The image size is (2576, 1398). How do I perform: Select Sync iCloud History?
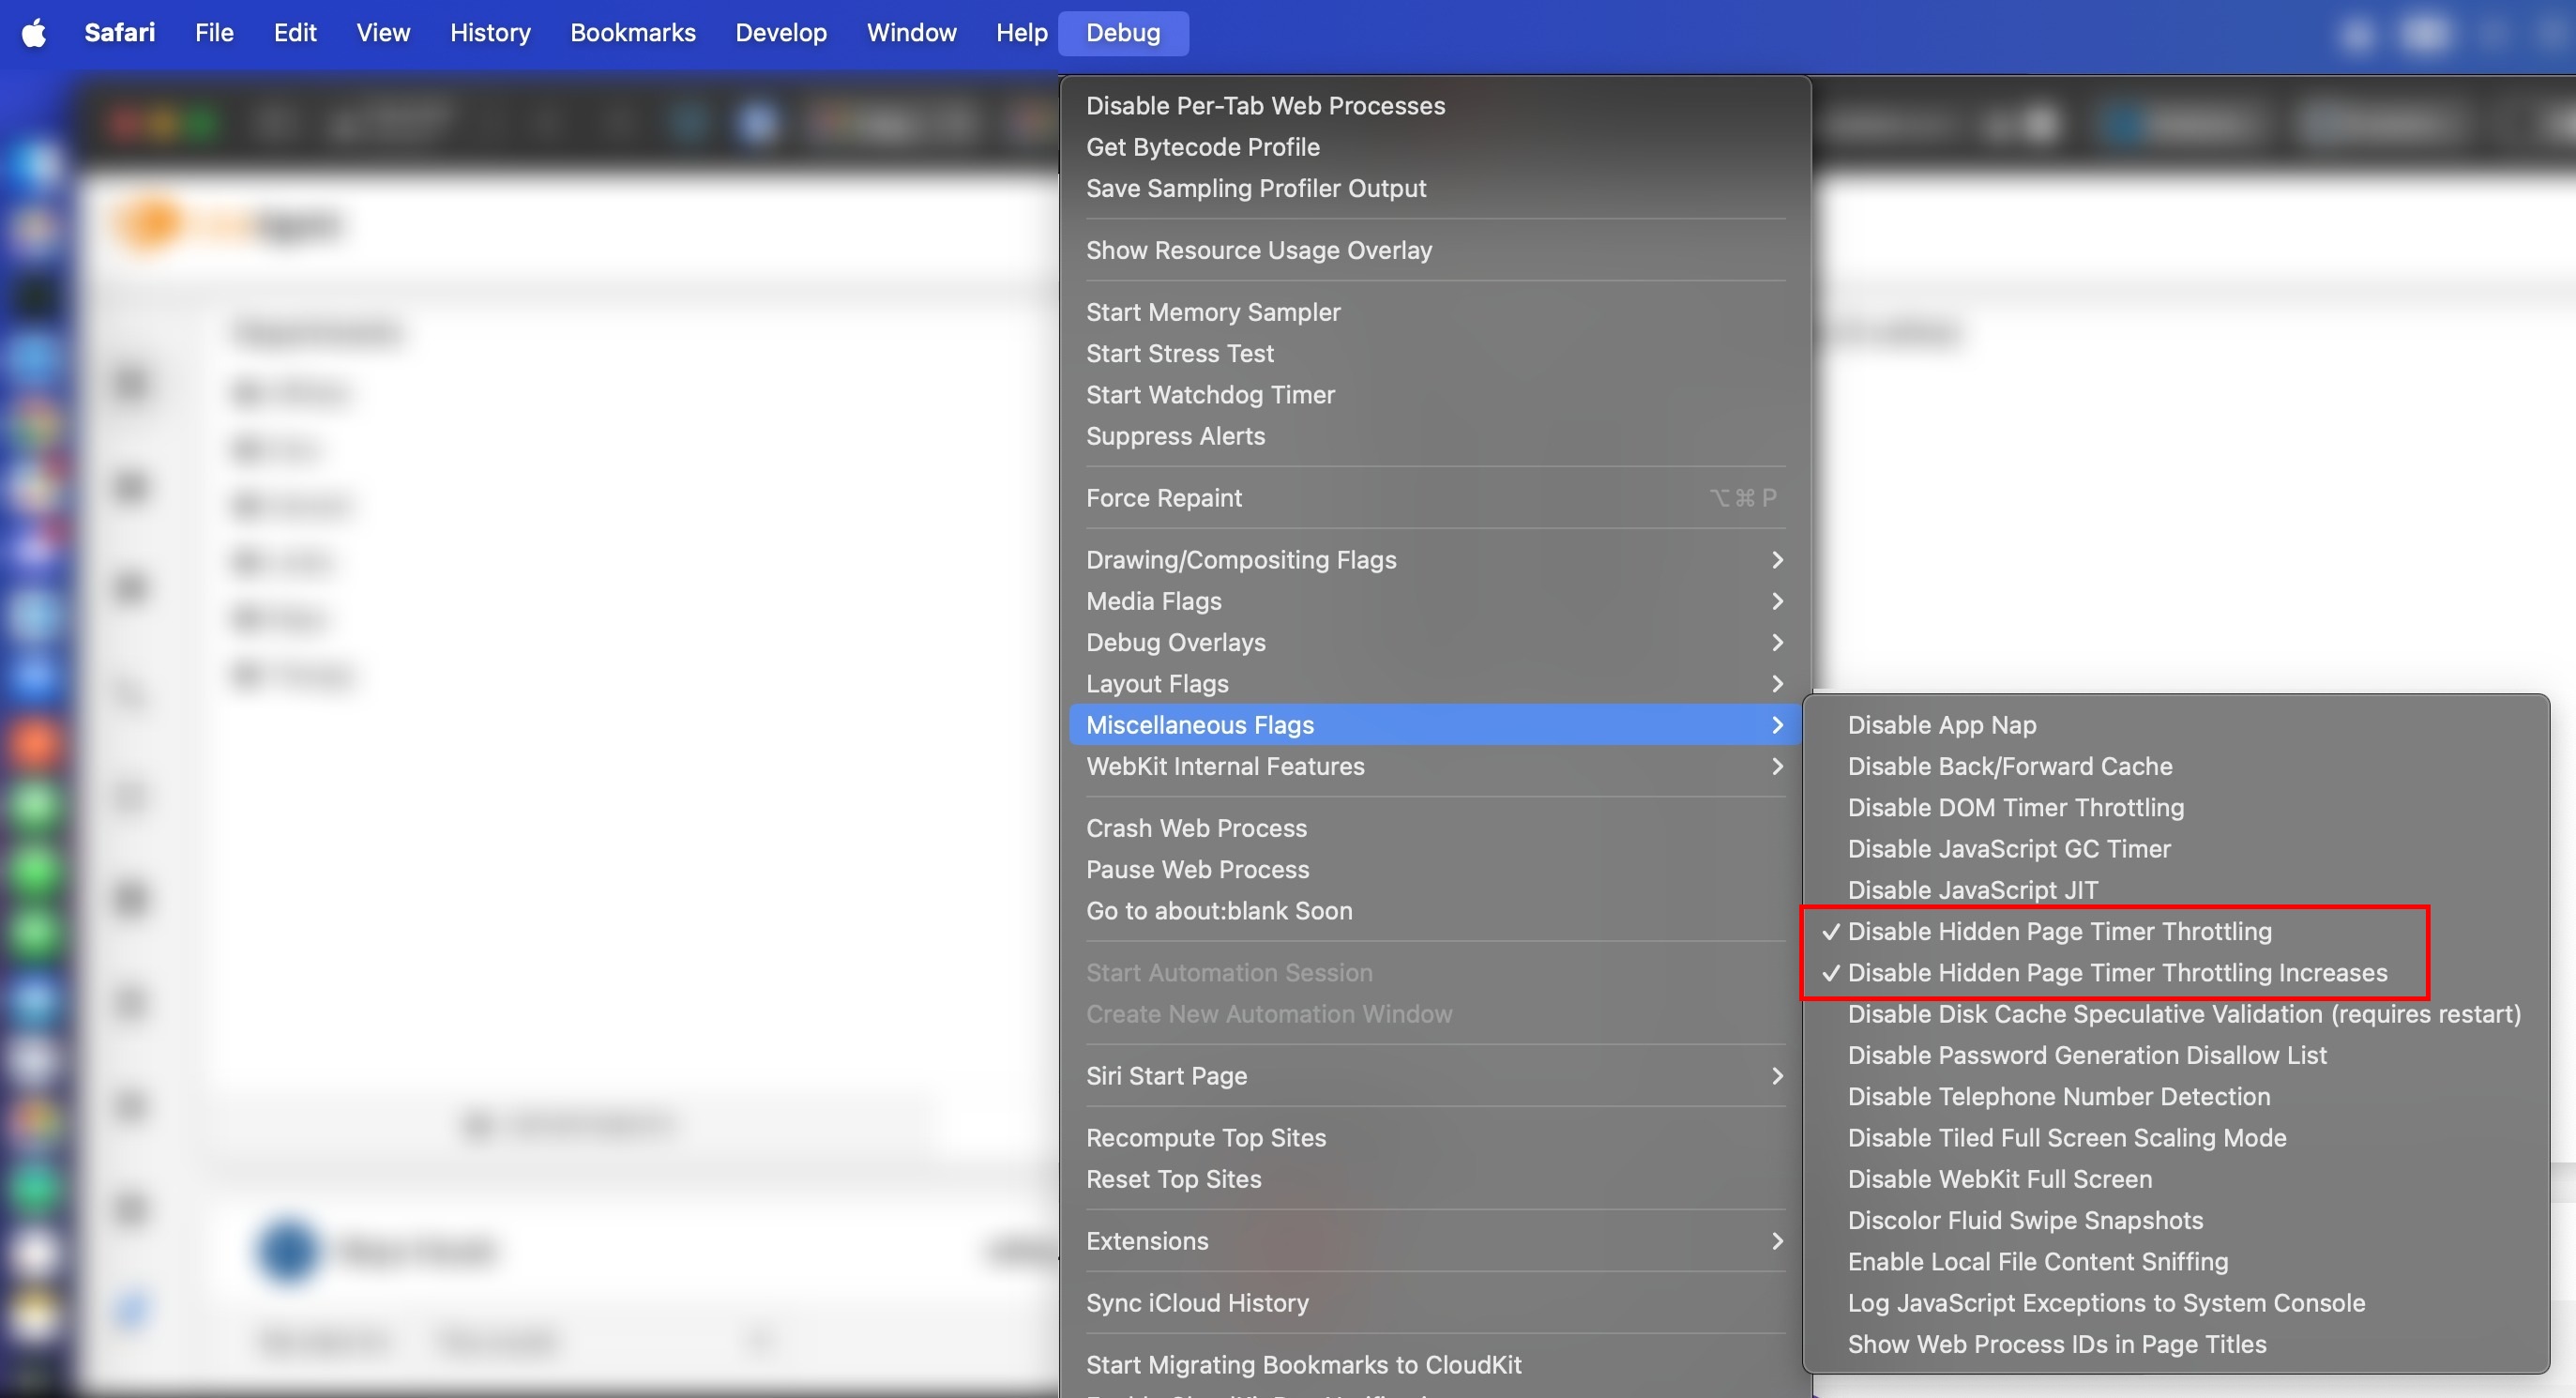point(1196,1303)
